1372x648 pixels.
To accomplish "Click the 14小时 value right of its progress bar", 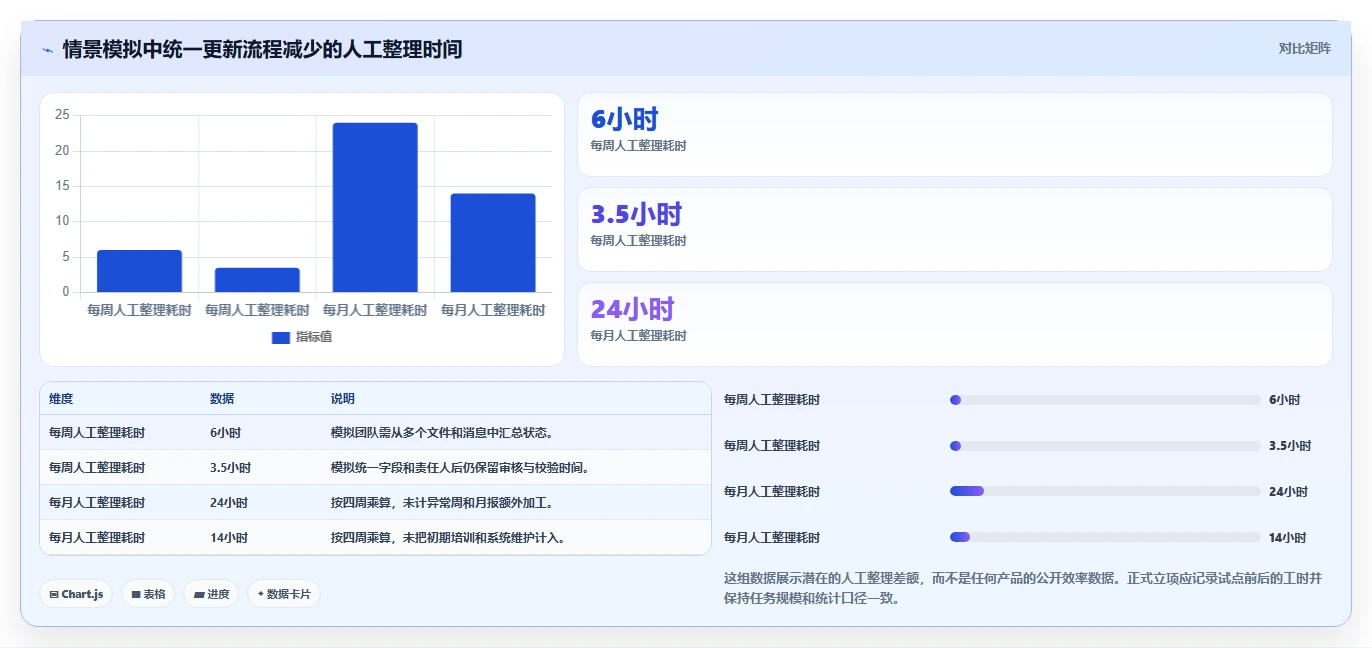I will pos(1288,538).
